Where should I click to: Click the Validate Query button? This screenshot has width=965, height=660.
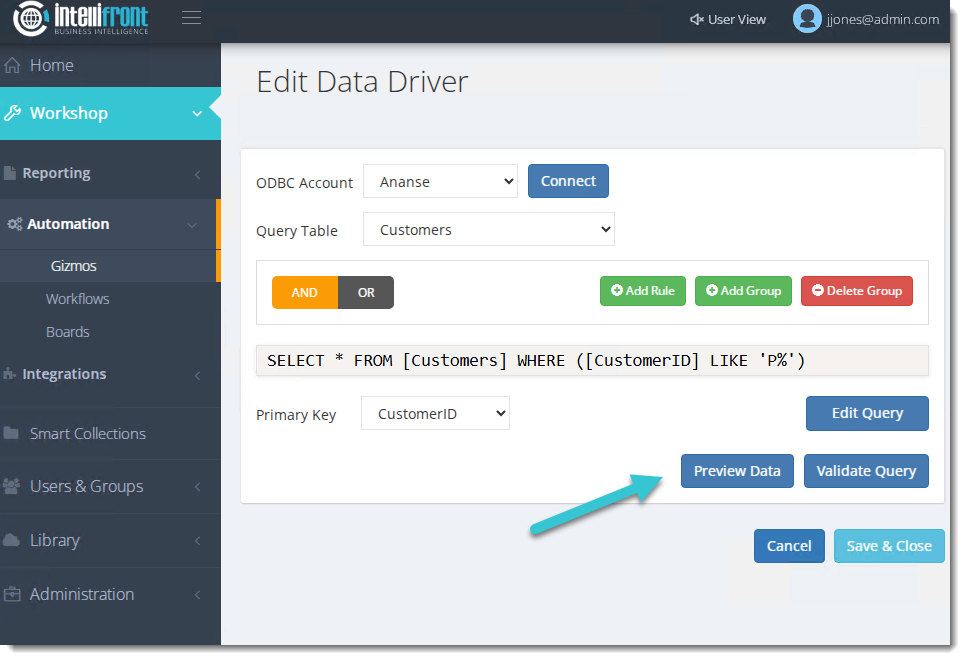[x=866, y=471]
